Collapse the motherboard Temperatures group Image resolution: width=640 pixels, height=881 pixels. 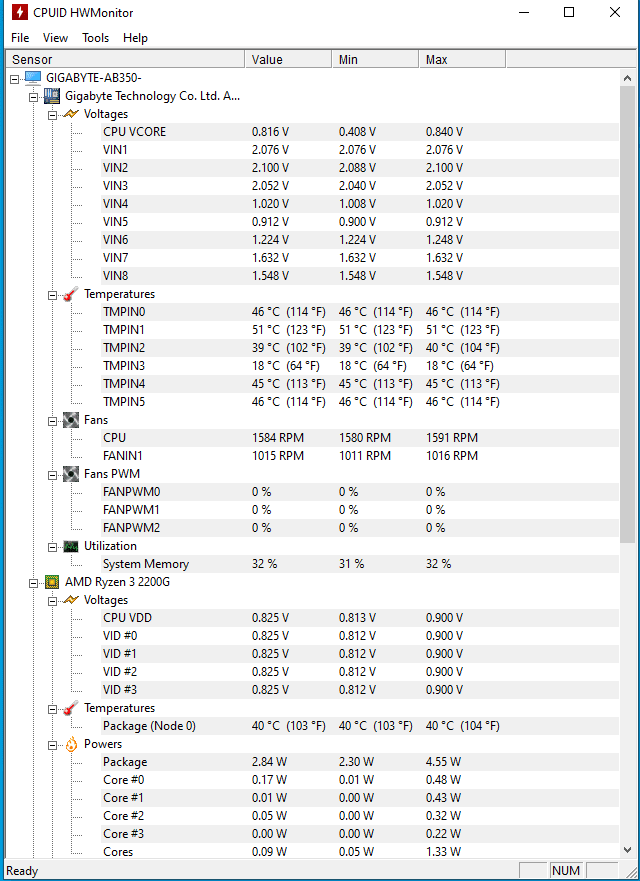click(53, 295)
